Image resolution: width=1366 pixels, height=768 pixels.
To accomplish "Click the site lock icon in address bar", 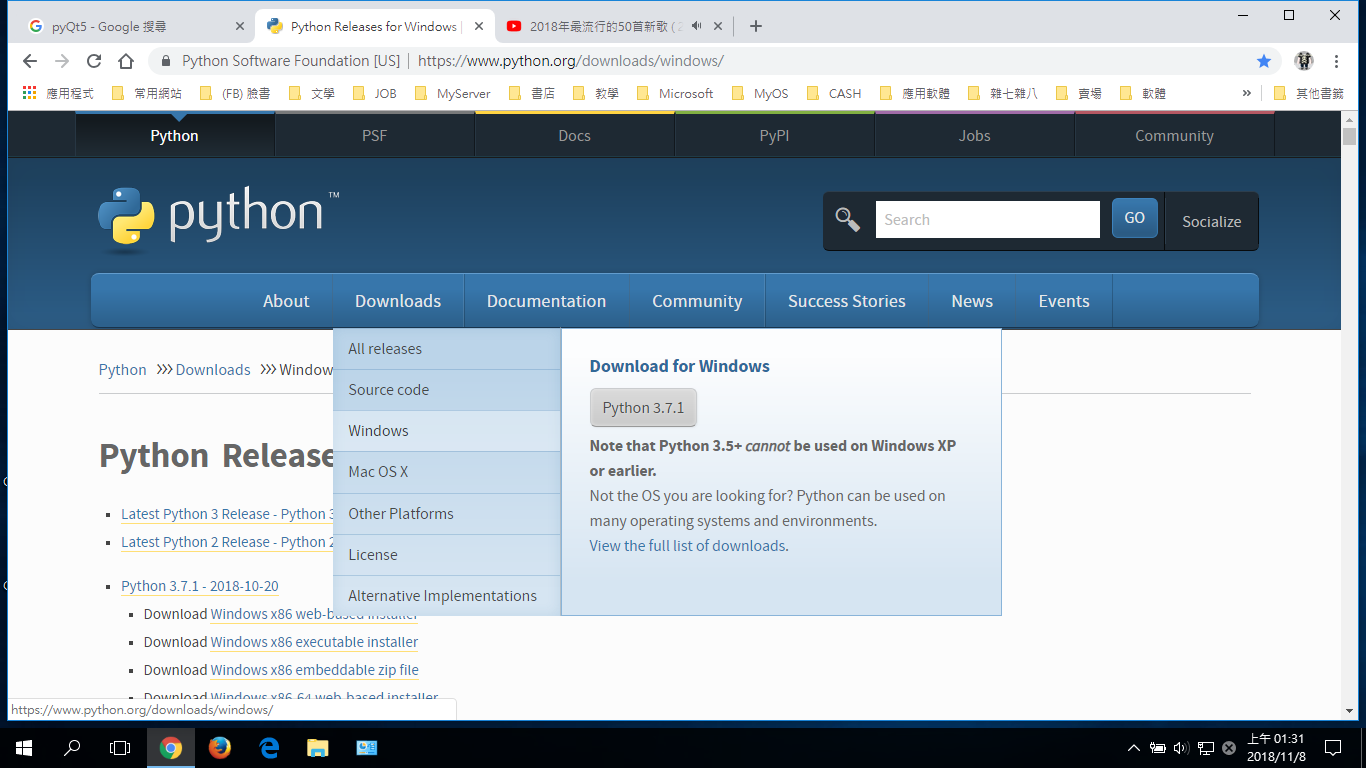I will (166, 61).
